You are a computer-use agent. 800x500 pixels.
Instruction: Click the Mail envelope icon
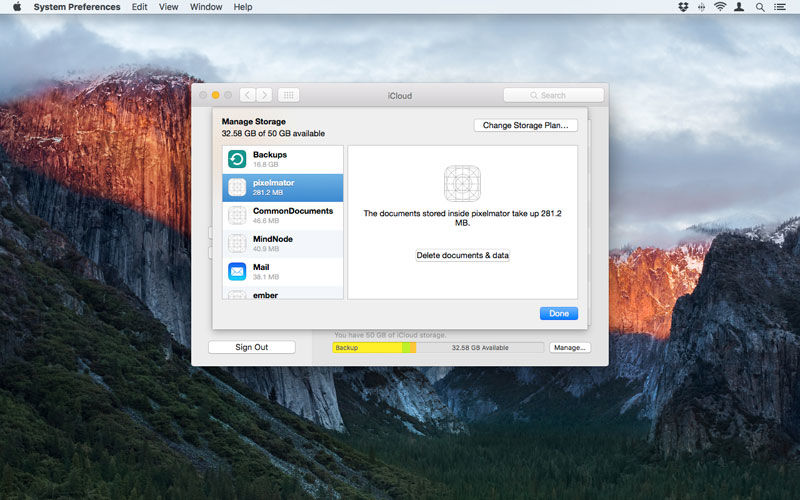click(237, 271)
